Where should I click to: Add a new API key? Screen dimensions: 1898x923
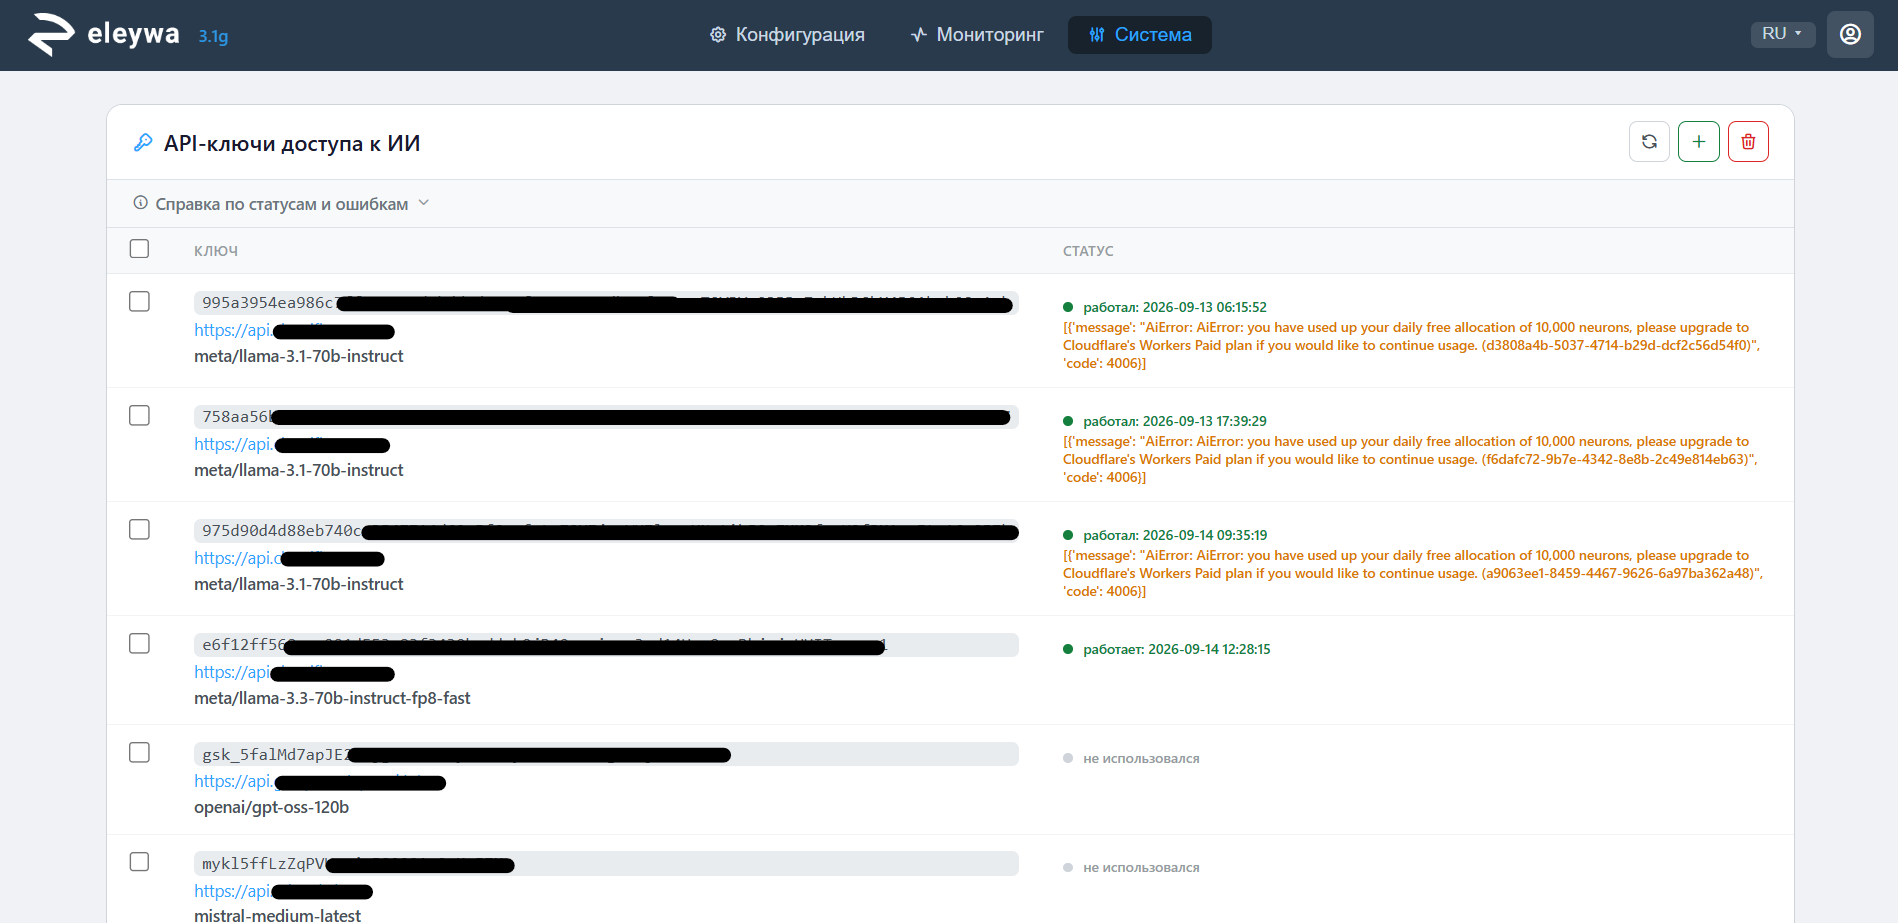click(1699, 142)
